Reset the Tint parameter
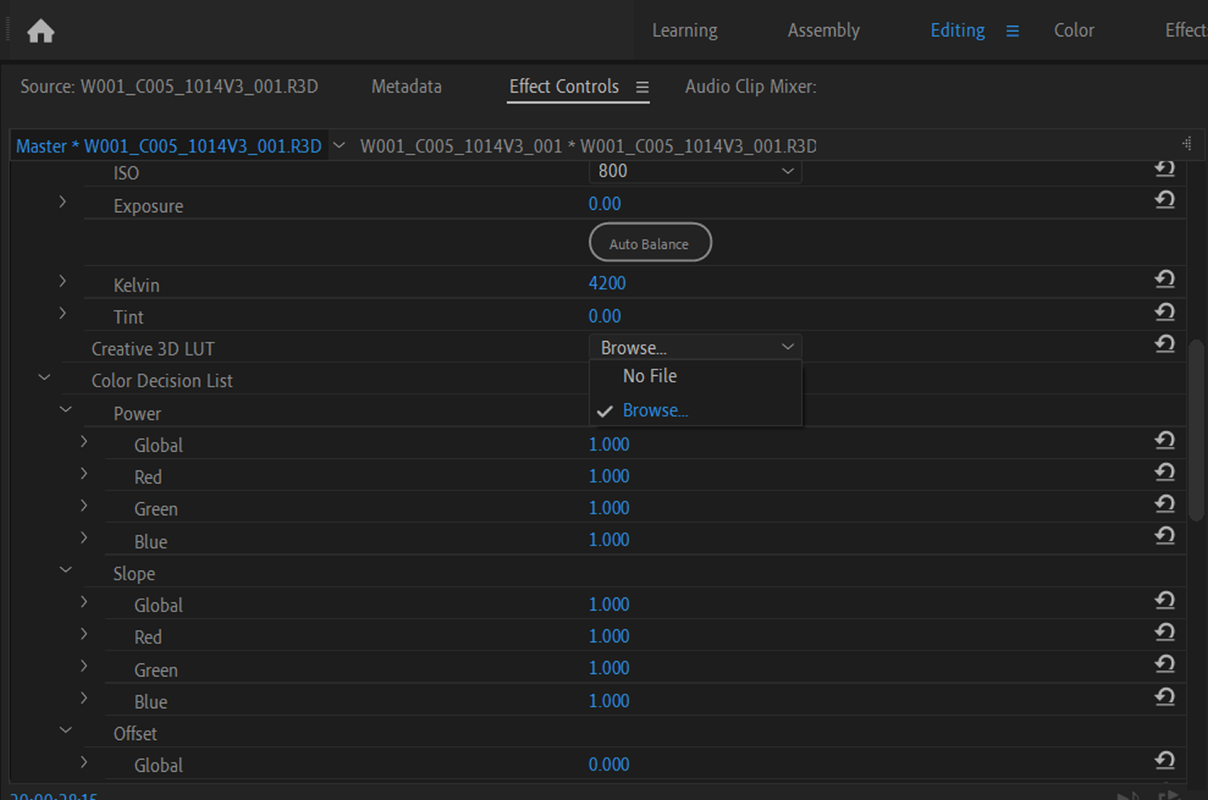This screenshot has height=800, width=1208. [x=1164, y=313]
